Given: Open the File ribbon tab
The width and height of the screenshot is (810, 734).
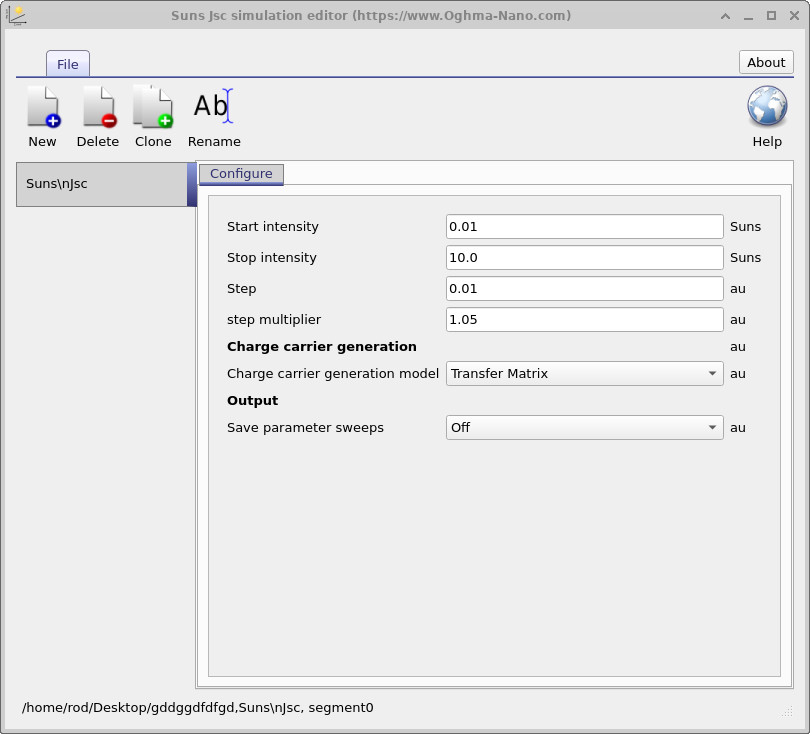Looking at the screenshot, I should [x=68, y=64].
